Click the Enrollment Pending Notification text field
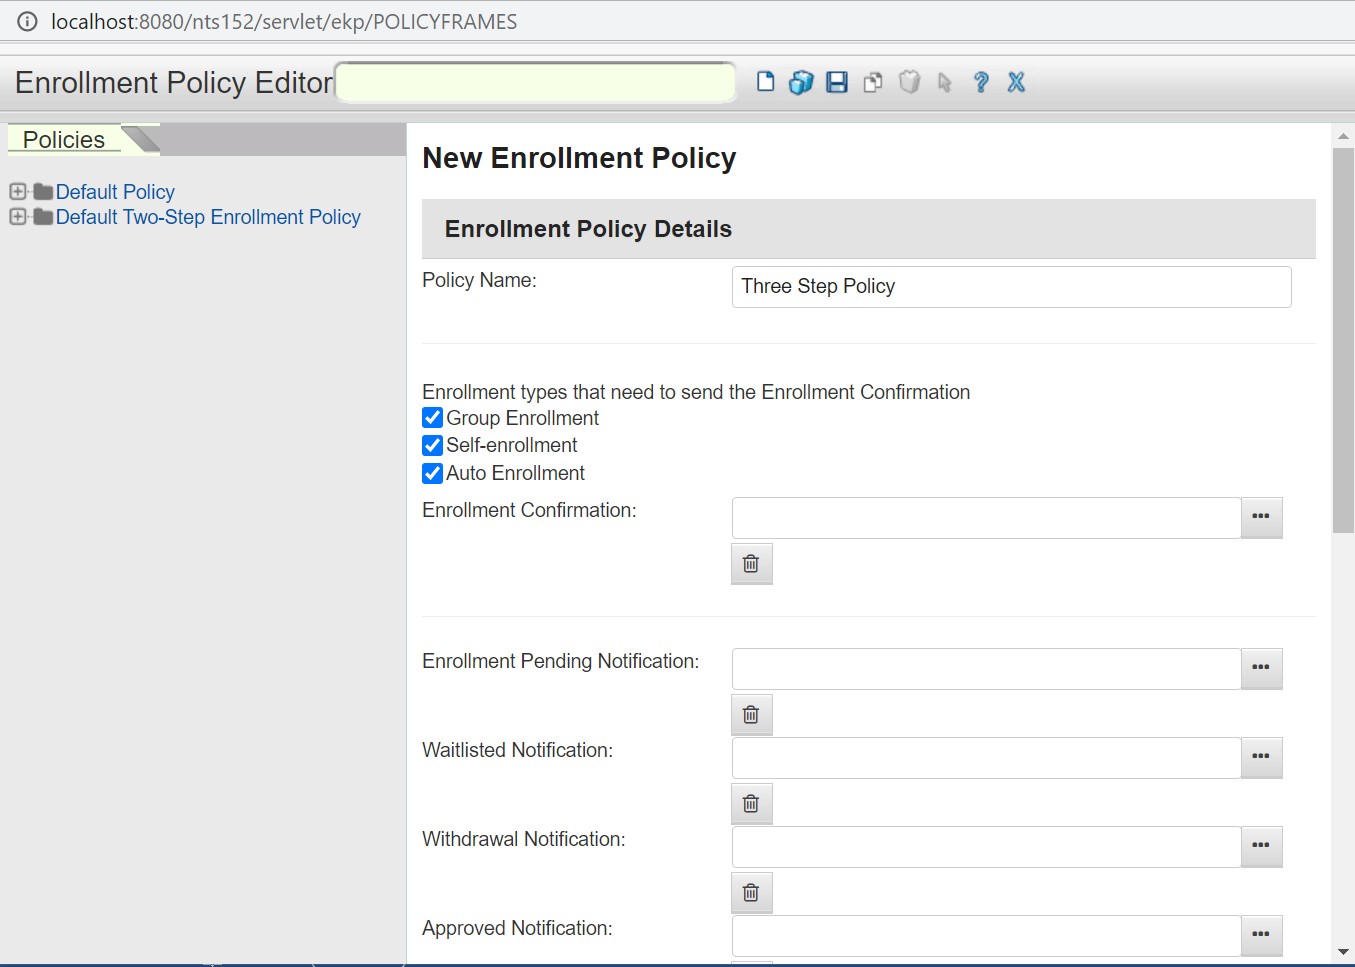The height and width of the screenshot is (967, 1355). tap(986, 668)
